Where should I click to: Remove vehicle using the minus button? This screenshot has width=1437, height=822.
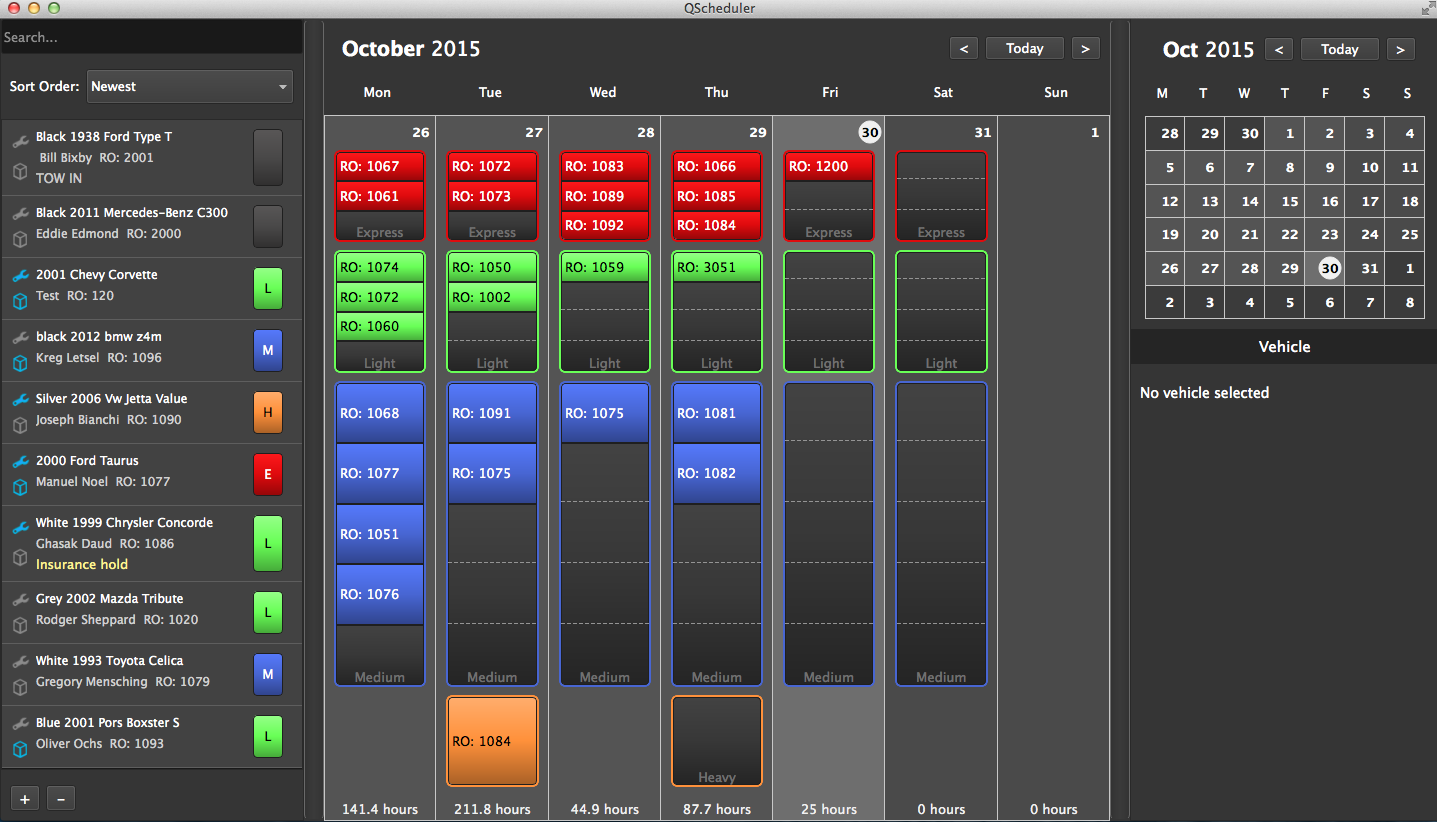click(x=61, y=798)
